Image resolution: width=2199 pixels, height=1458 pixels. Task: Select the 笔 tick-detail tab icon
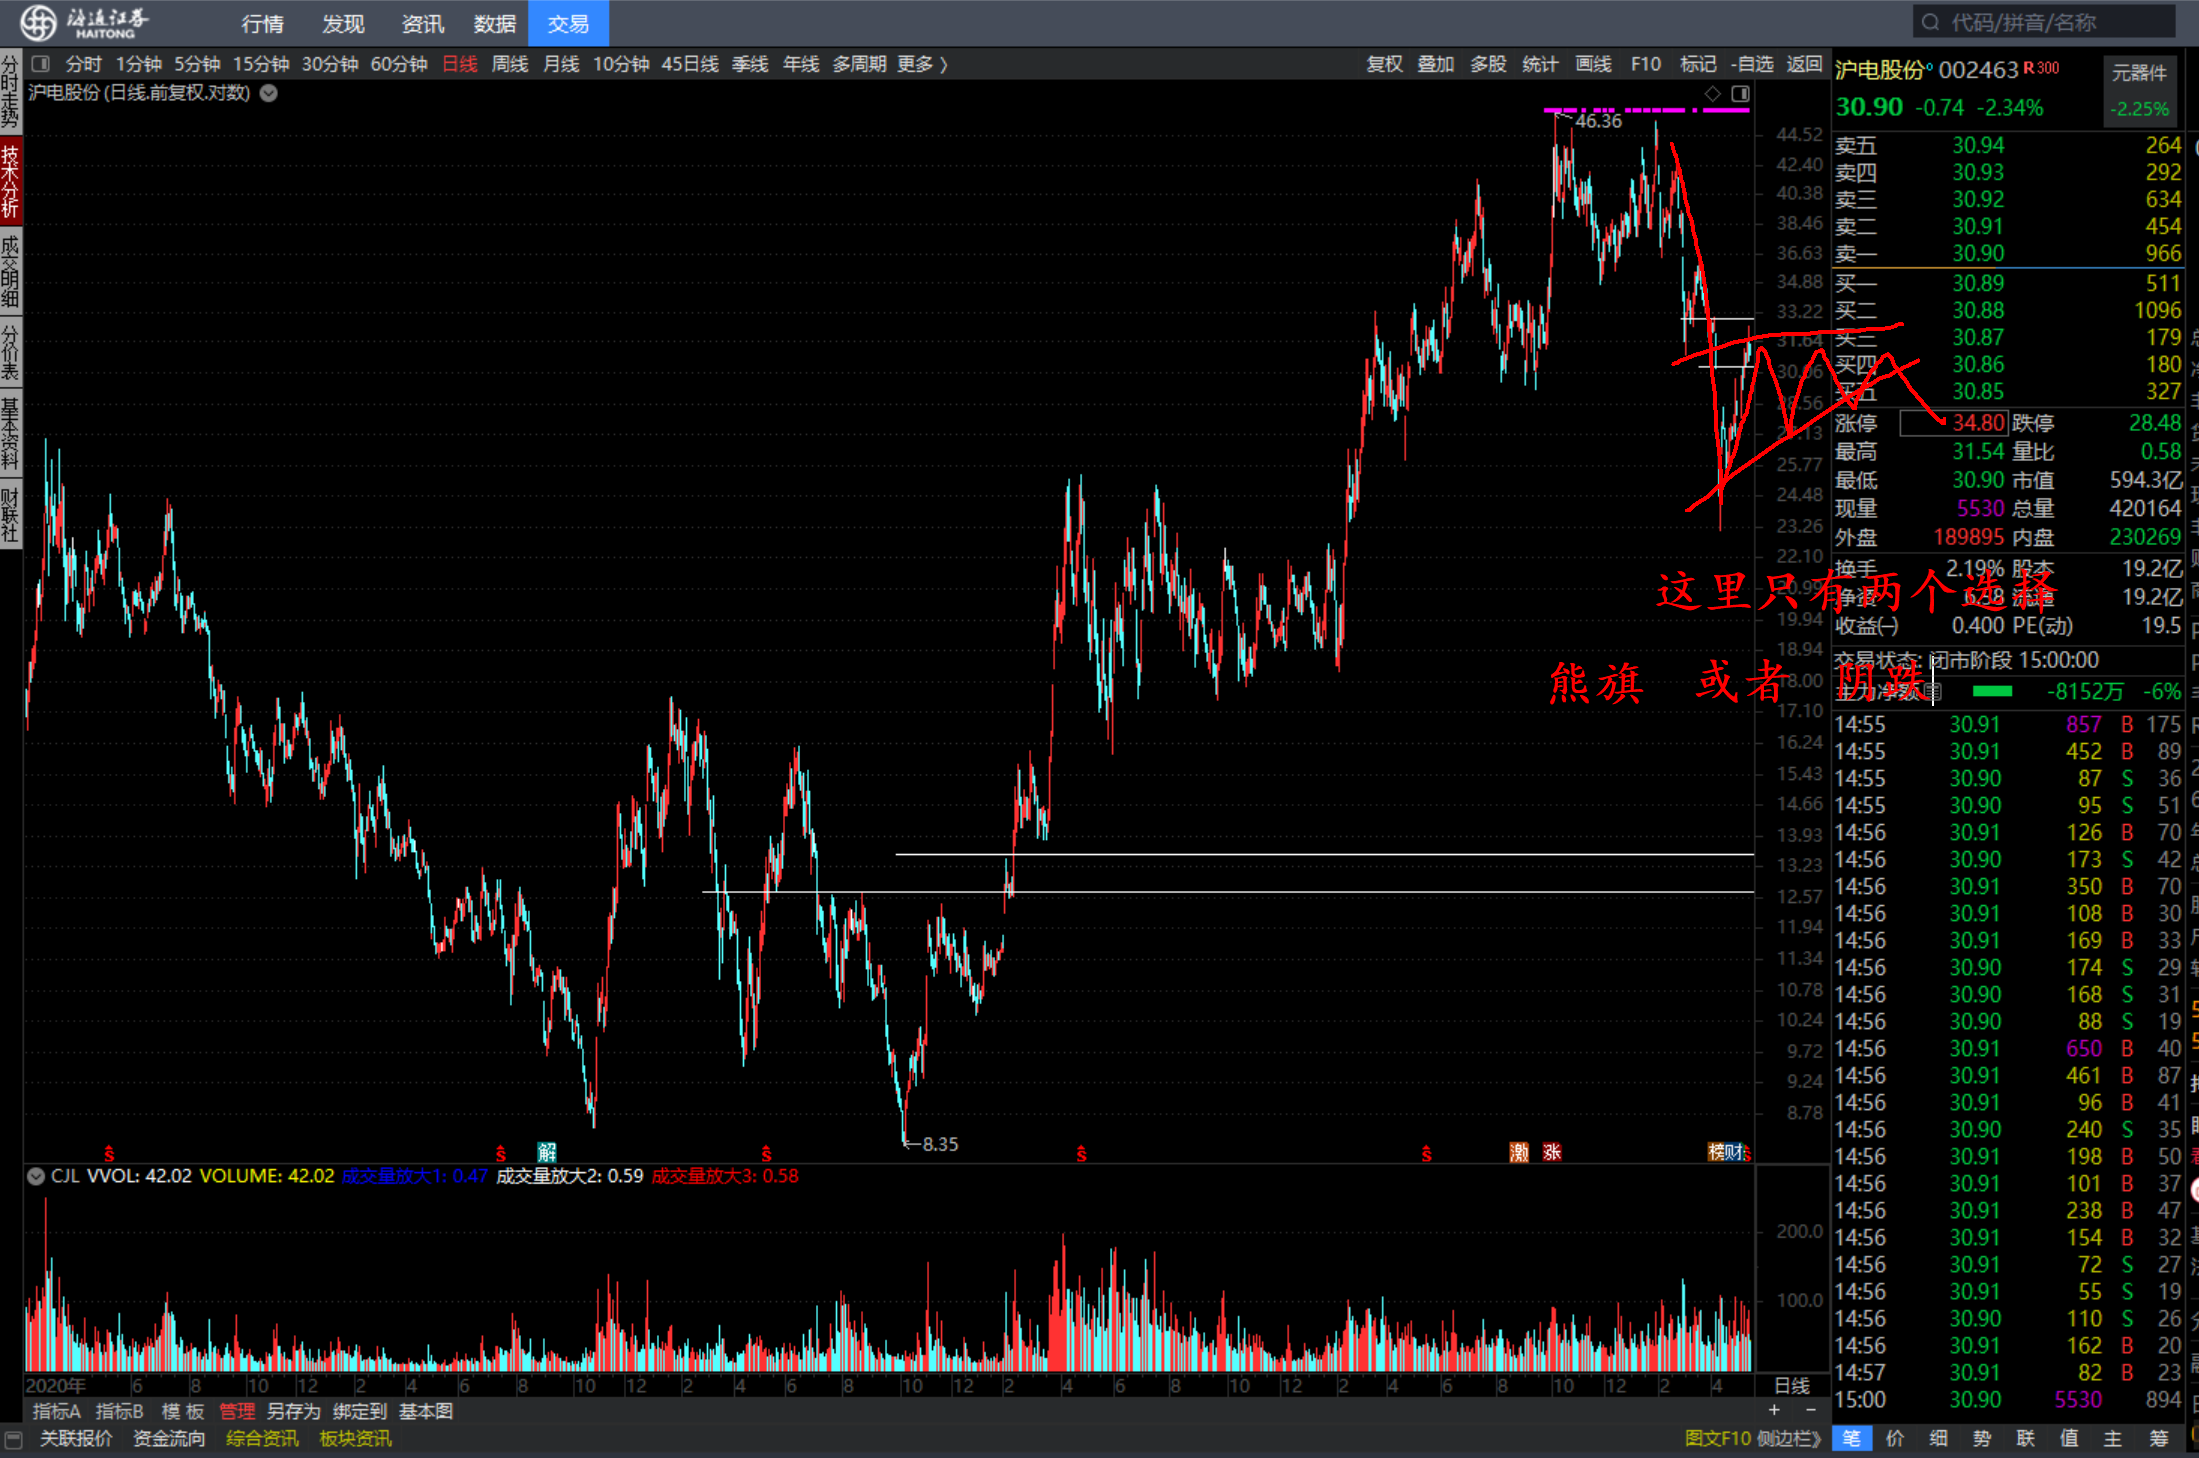(1851, 1438)
